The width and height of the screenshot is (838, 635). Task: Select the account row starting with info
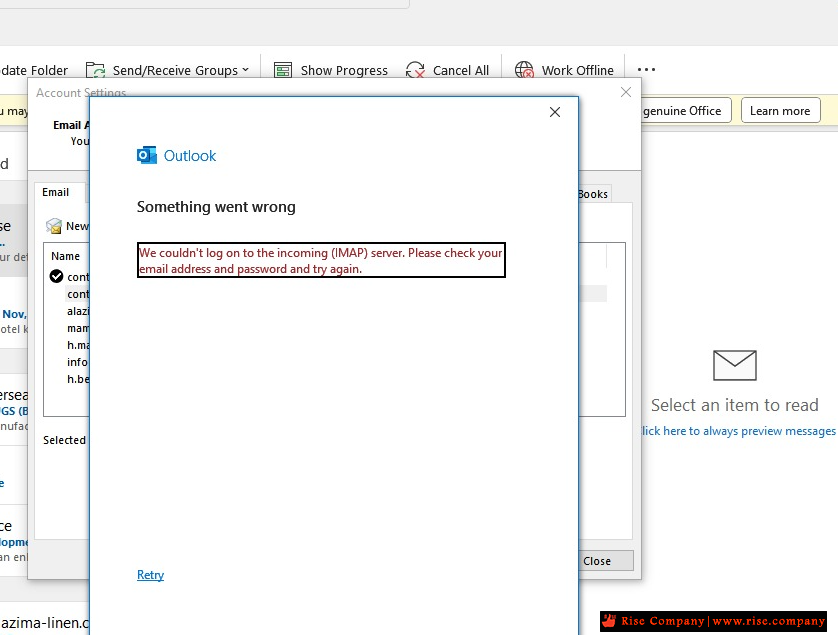[78, 362]
